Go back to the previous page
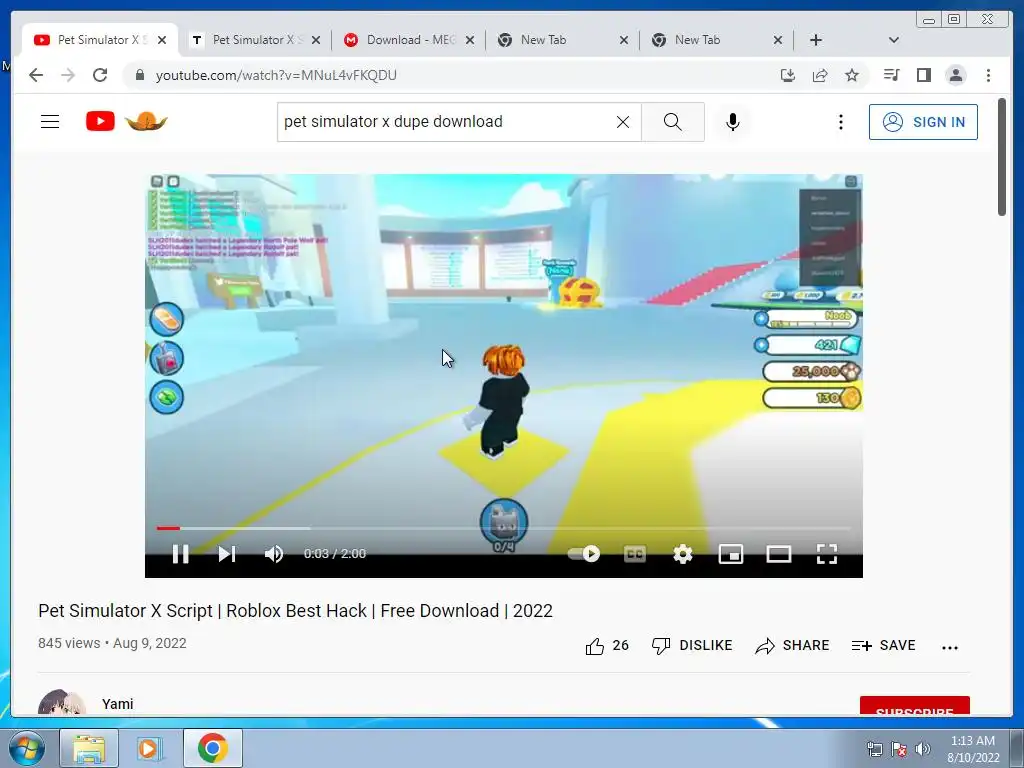The image size is (1024, 768). click(36, 75)
